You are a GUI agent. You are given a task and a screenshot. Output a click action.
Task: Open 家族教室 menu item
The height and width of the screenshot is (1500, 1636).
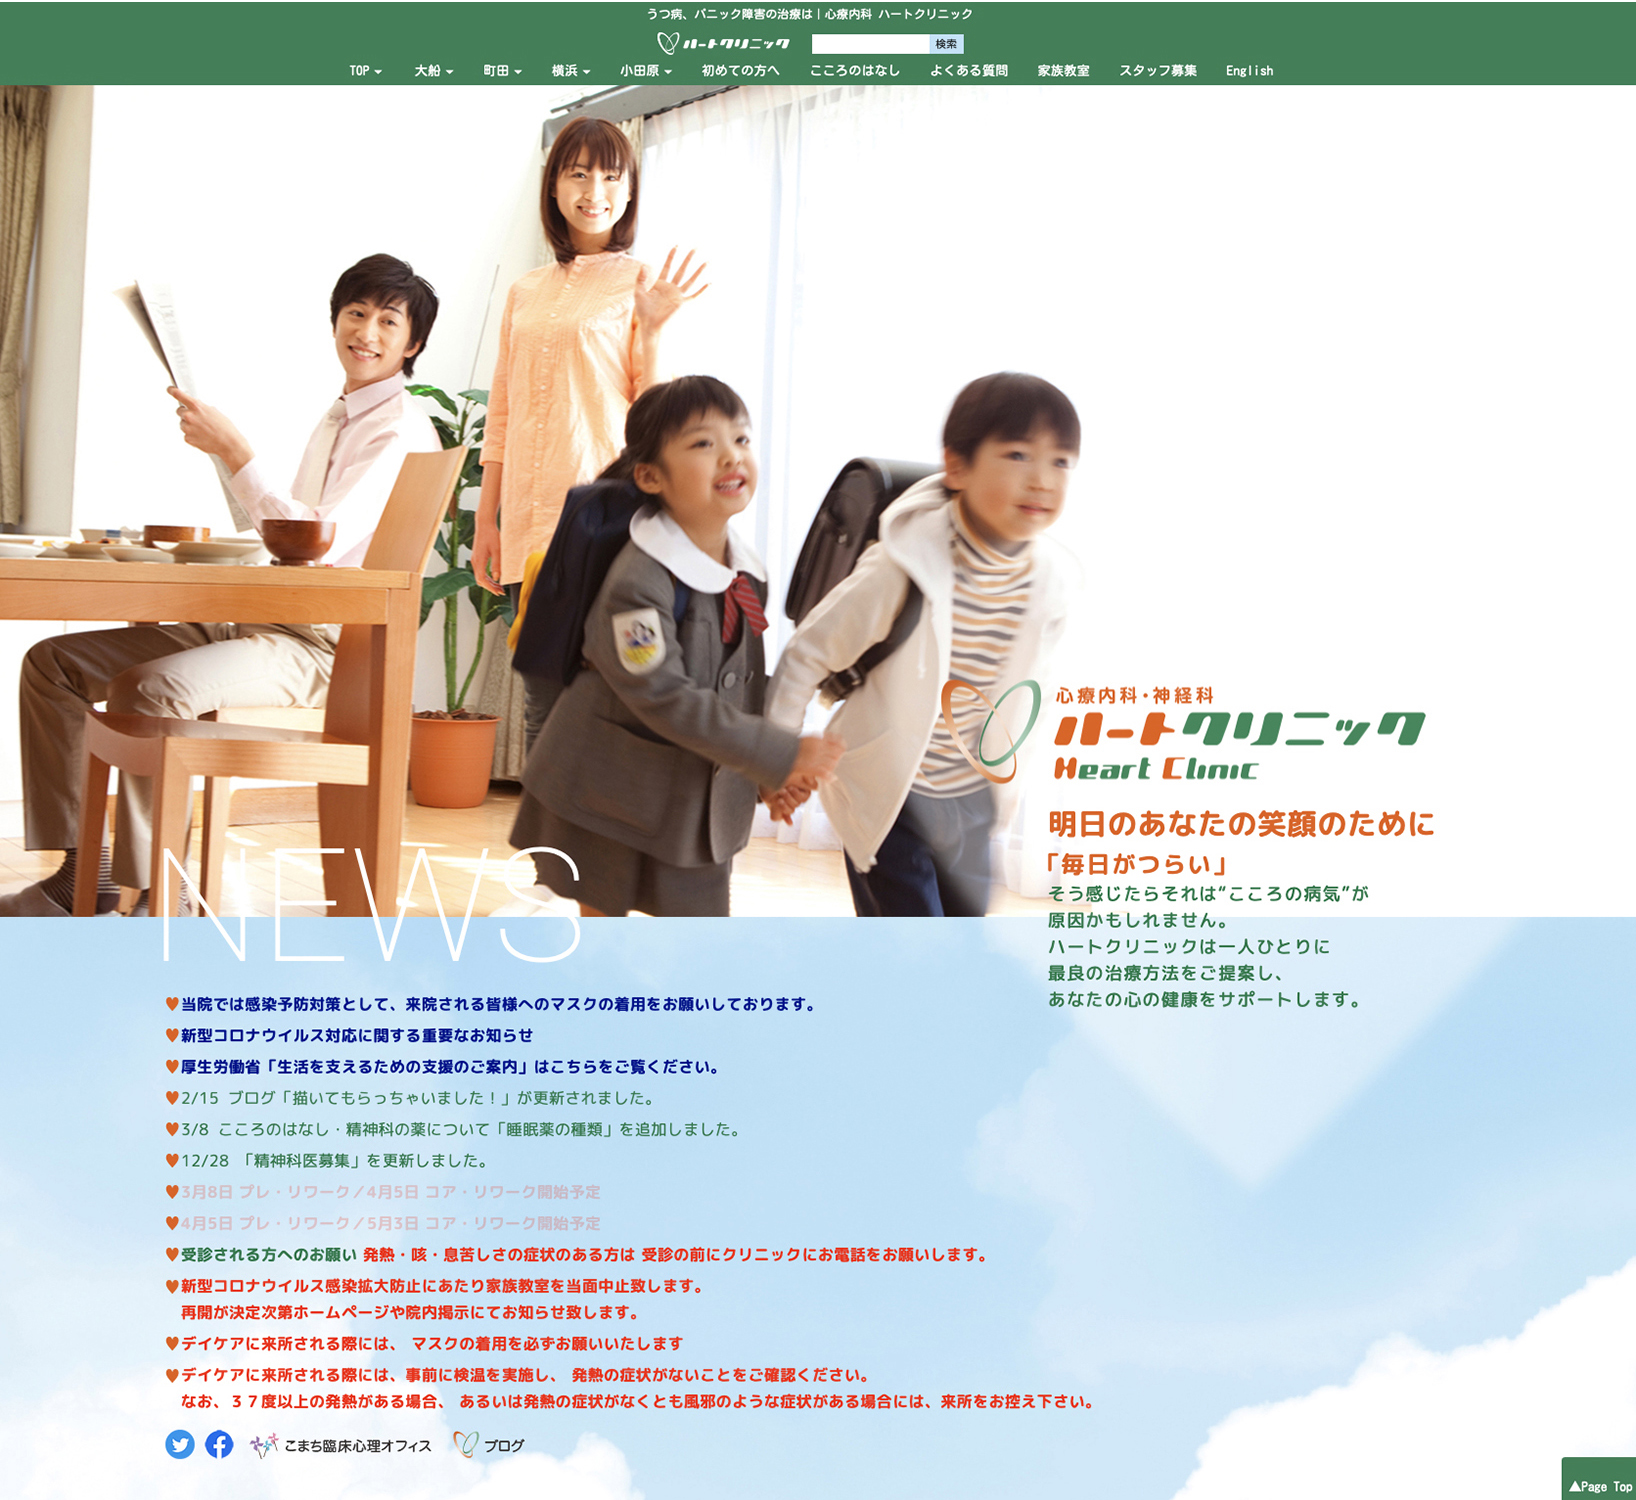click(1063, 71)
